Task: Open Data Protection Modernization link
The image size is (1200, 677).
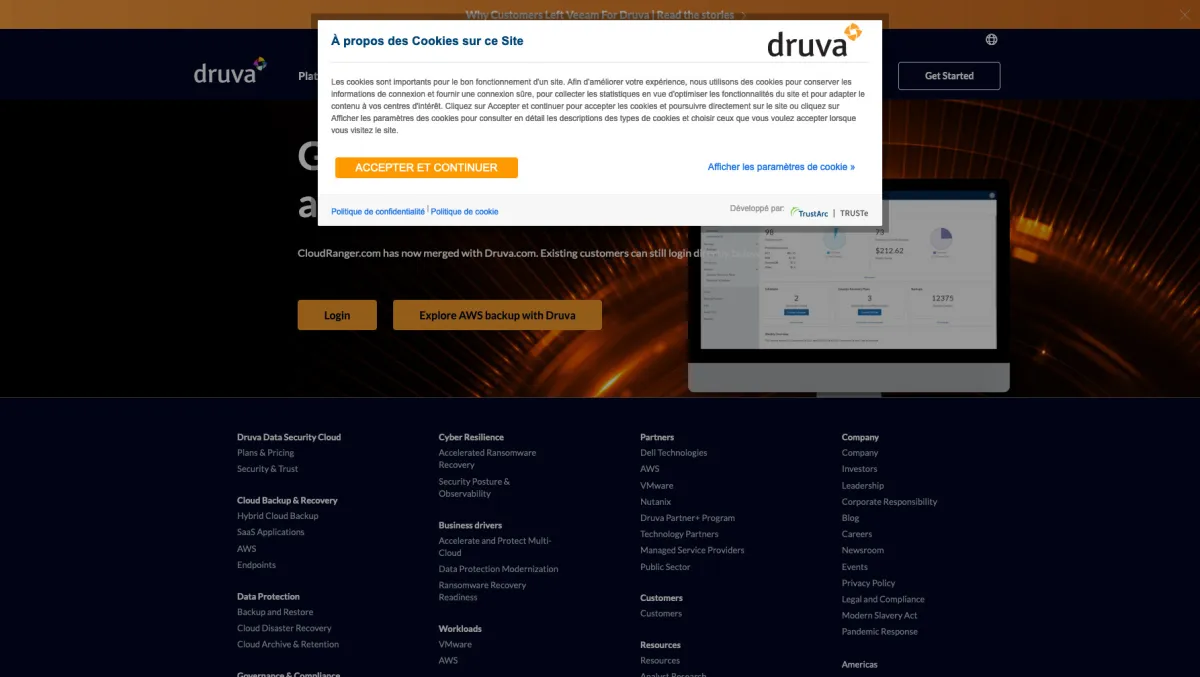Action: pyautogui.click(x=498, y=569)
